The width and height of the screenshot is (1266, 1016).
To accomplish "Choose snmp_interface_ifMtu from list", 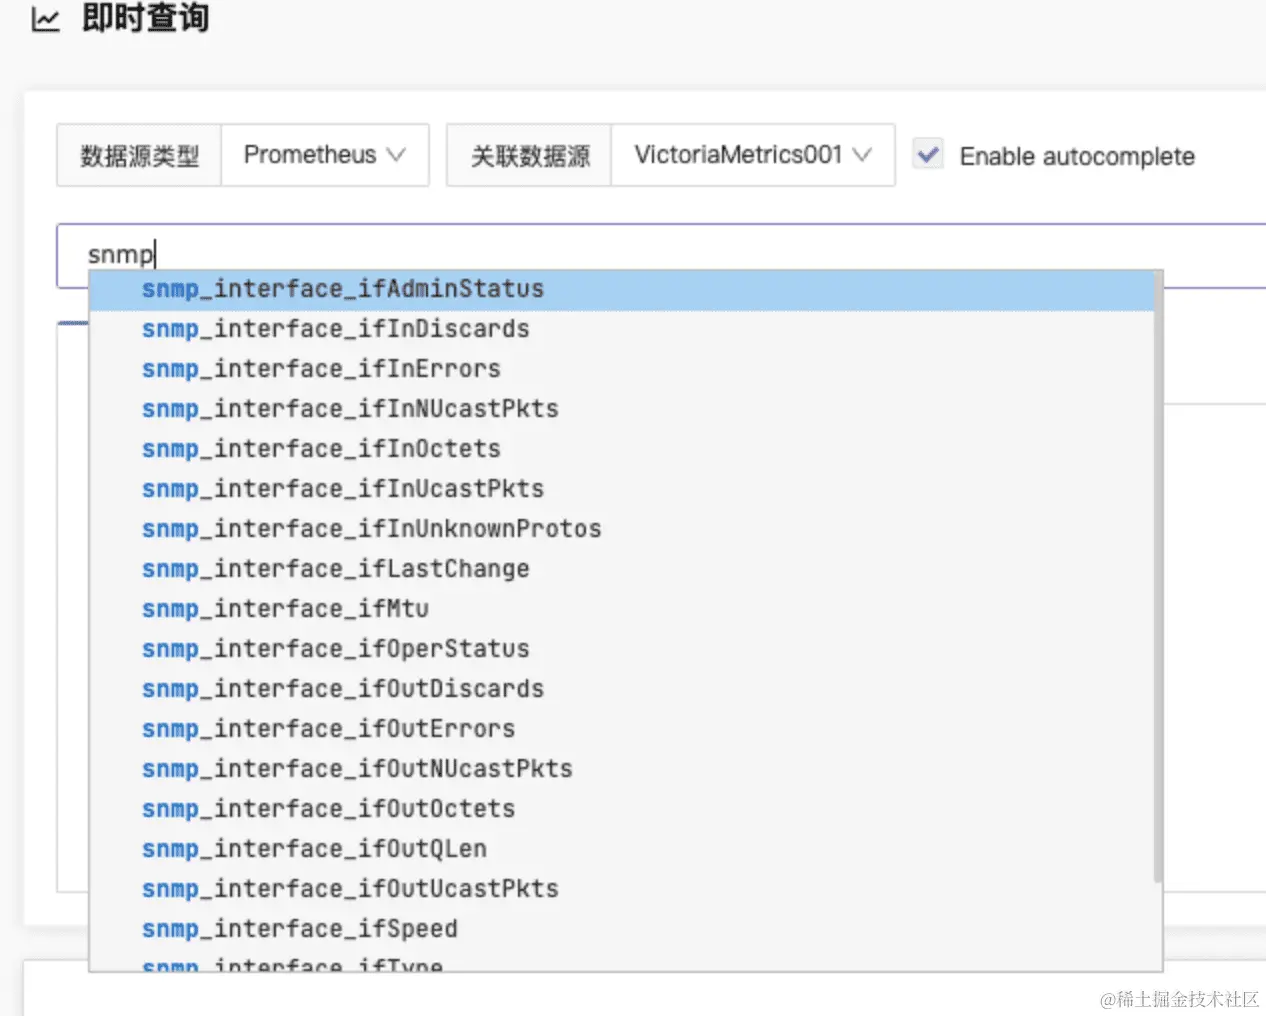I will 621,609.
